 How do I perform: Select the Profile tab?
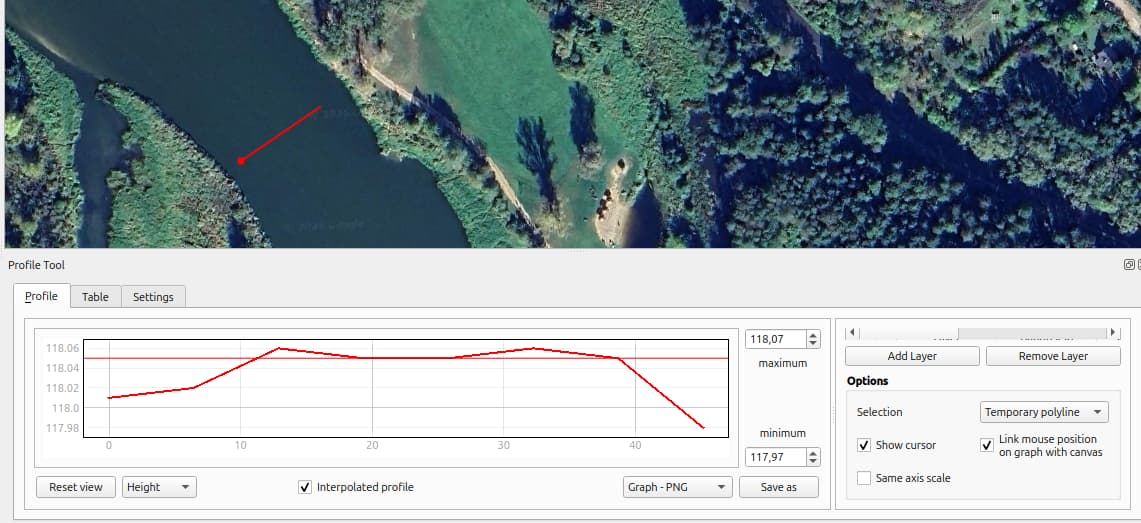[41, 297]
